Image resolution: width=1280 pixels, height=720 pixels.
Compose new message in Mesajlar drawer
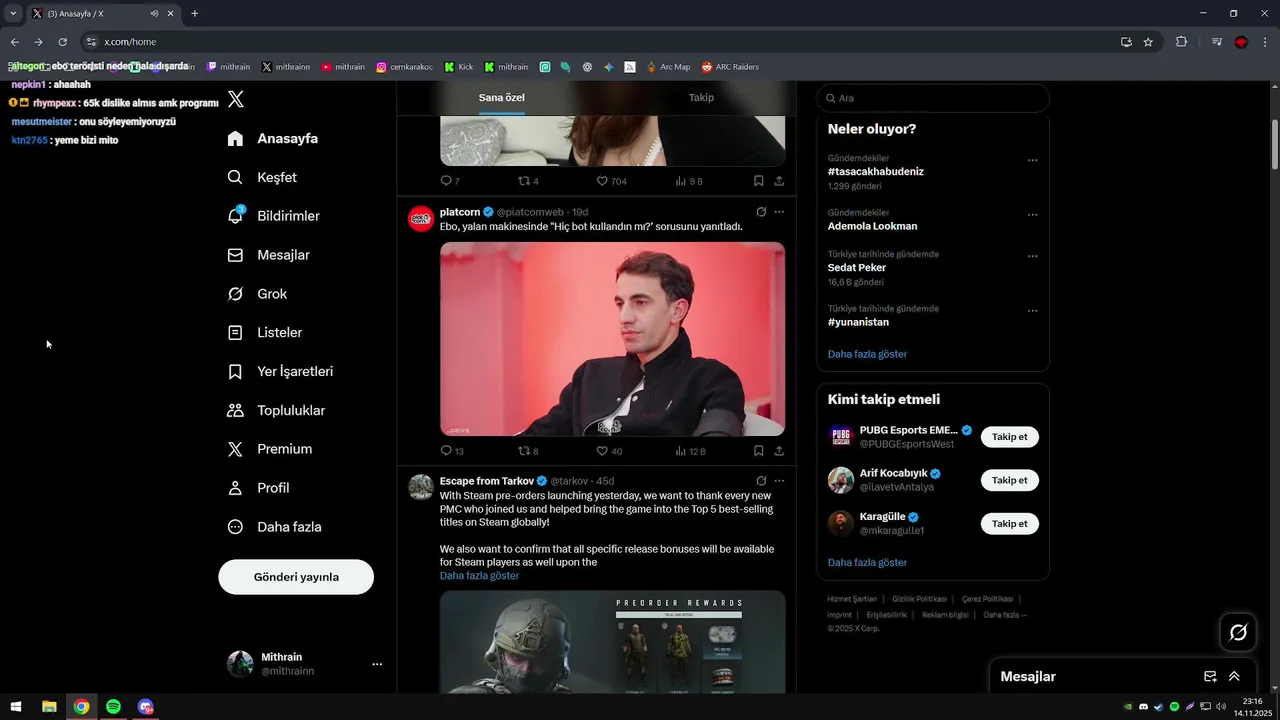(x=1210, y=677)
